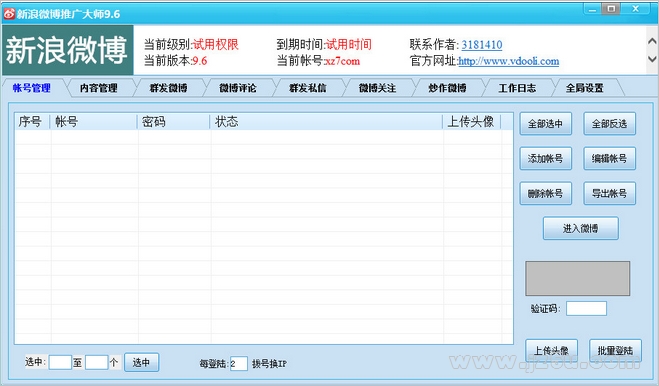View the 工作日志 tab
The width and height of the screenshot is (659, 386).
[x=517, y=88]
